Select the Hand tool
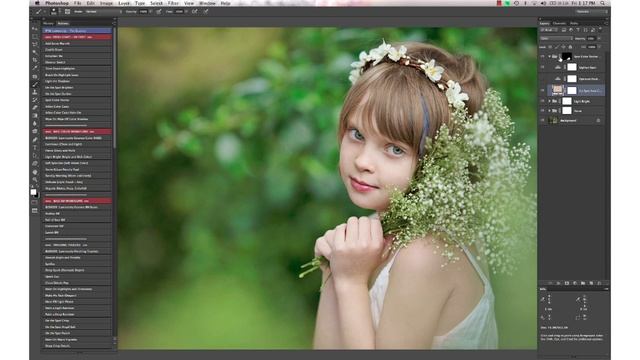640x360 pixels. coord(35,172)
